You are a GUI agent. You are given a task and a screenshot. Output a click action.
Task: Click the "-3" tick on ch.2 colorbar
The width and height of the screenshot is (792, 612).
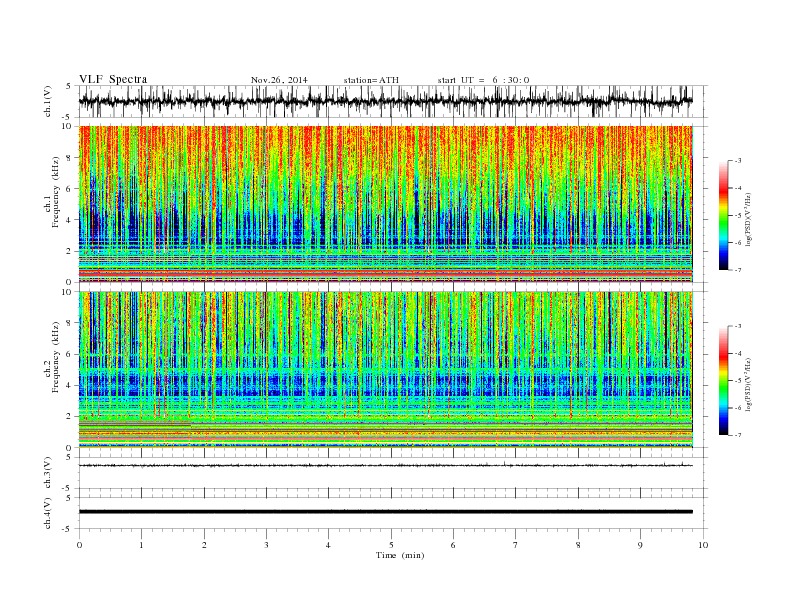pos(737,326)
